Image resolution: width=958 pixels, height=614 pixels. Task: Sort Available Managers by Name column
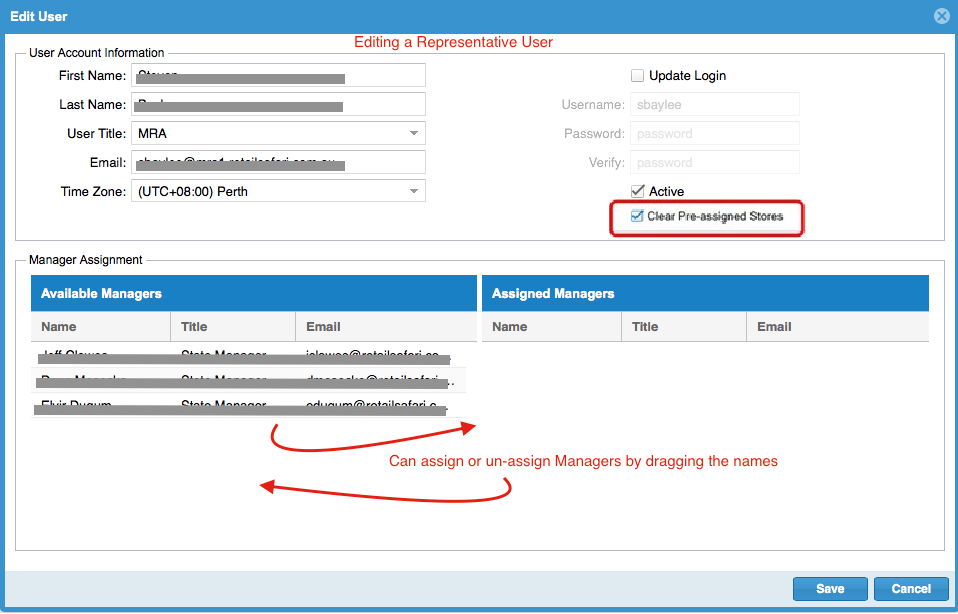pyautogui.click(x=100, y=327)
